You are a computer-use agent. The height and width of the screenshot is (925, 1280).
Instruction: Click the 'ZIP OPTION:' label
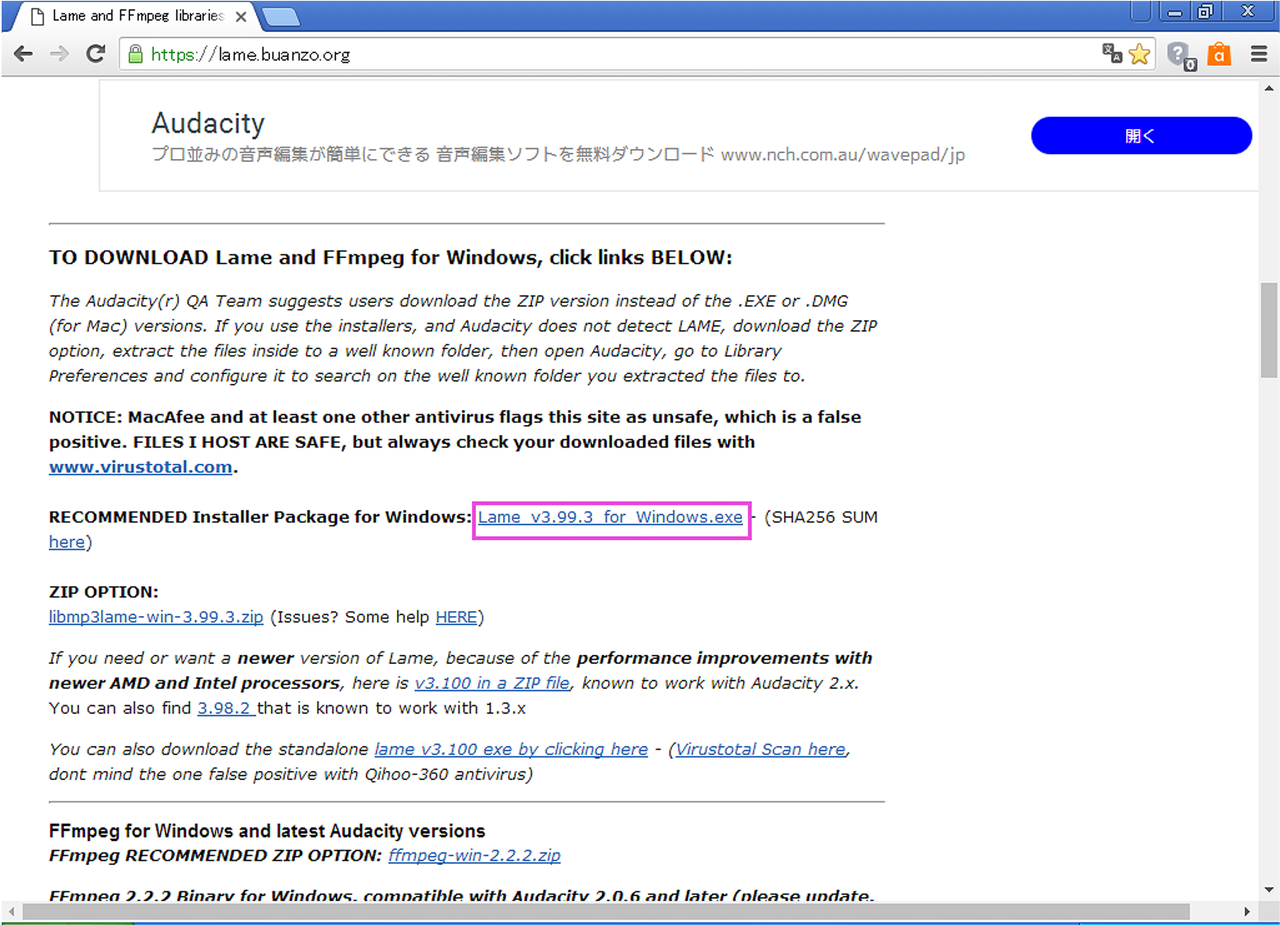click(104, 592)
